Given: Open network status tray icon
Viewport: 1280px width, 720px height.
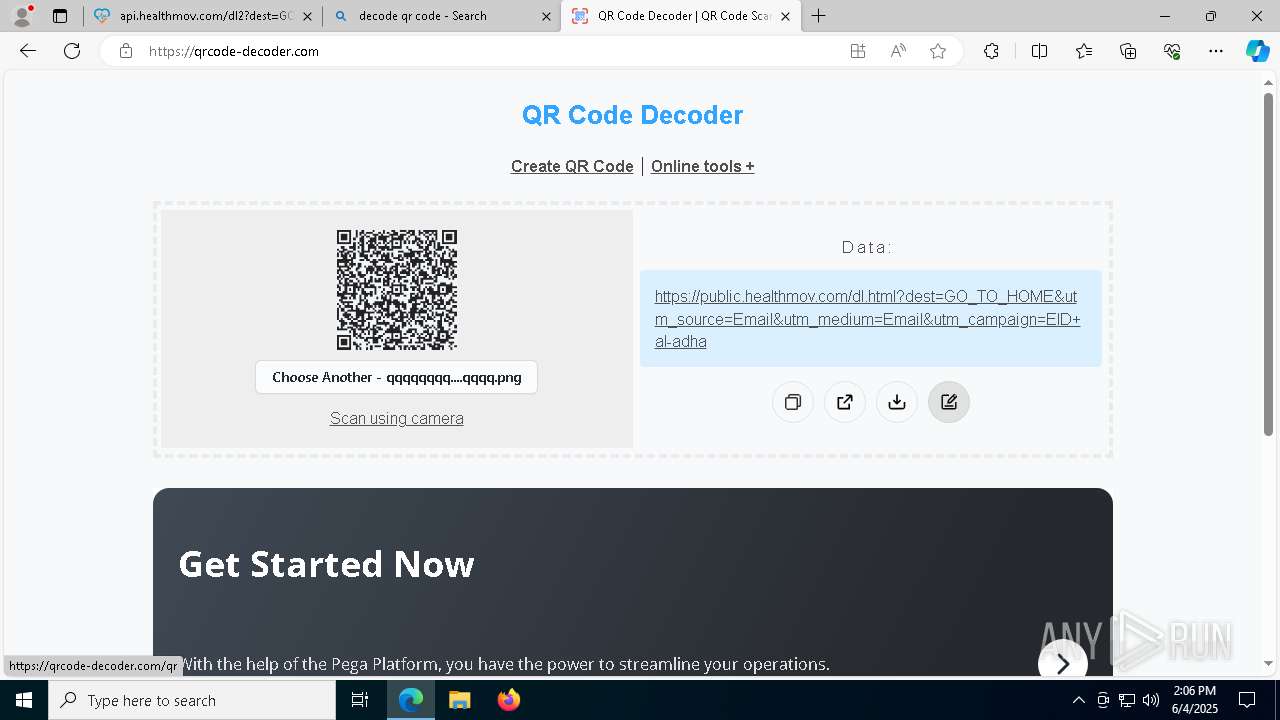Looking at the screenshot, I should coord(1126,700).
